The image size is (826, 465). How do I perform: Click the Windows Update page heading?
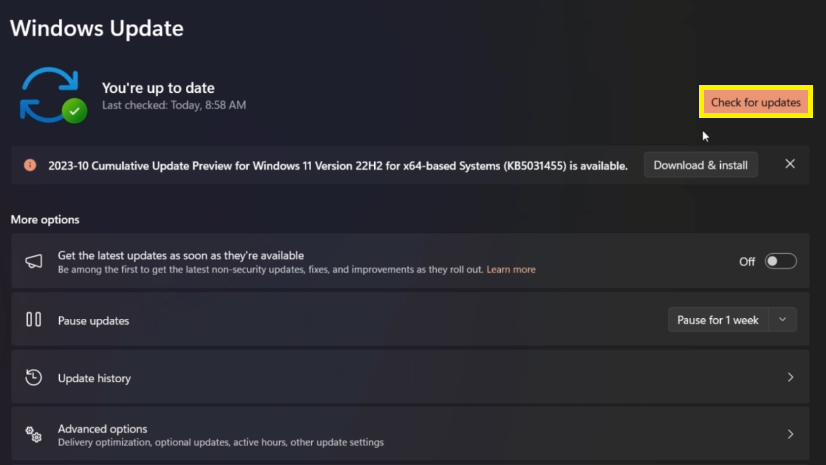tap(97, 28)
